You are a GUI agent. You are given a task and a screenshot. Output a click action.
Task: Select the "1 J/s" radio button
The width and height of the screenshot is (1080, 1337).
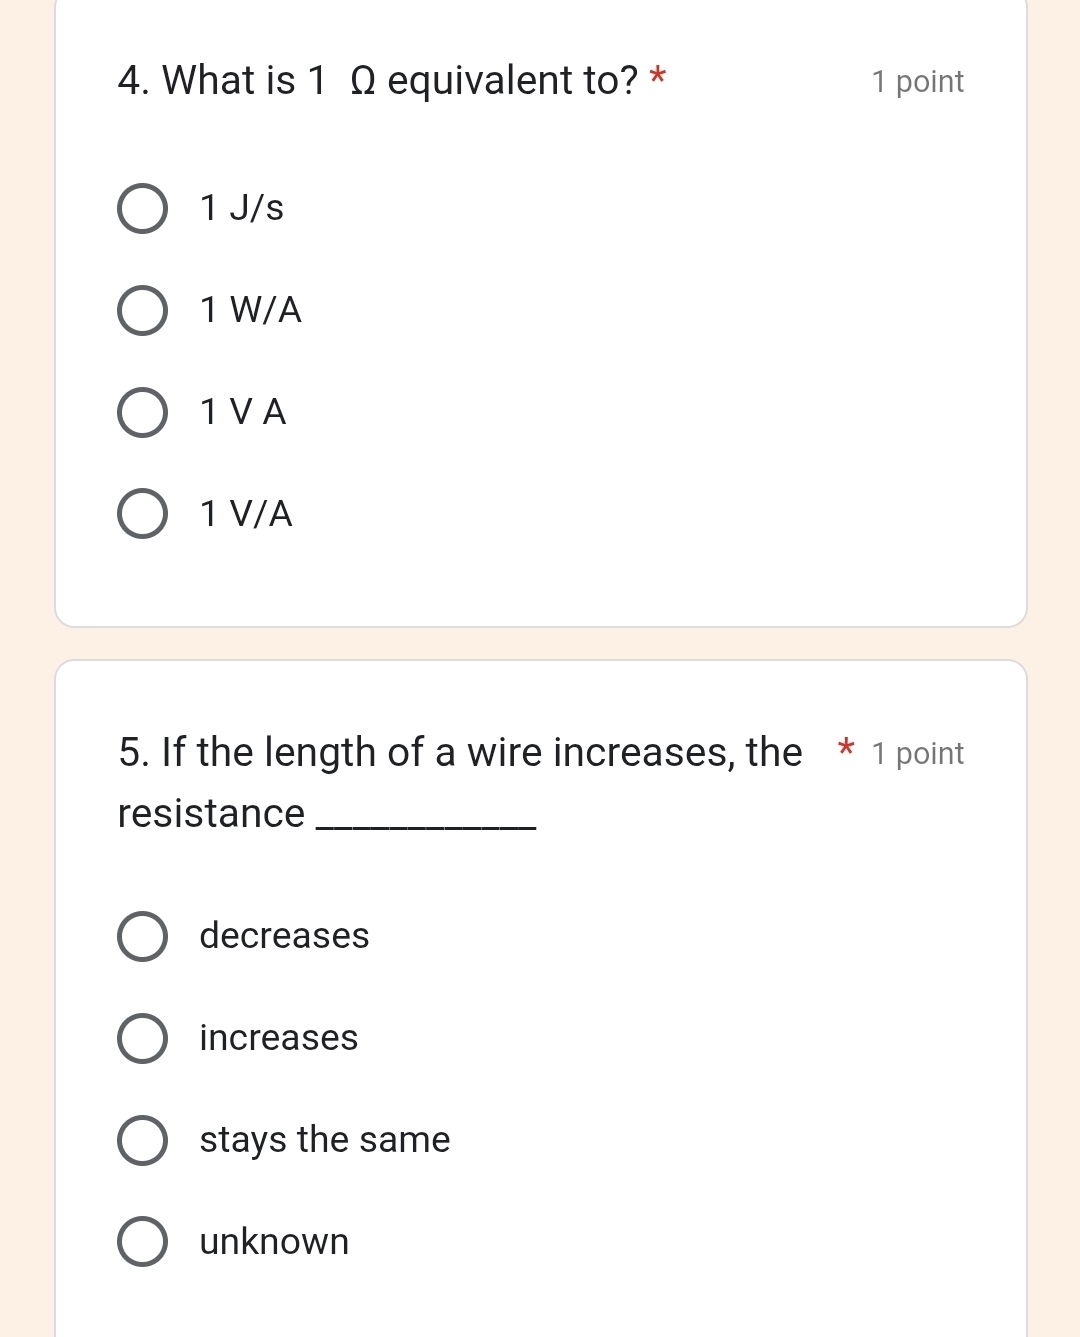[141, 209]
